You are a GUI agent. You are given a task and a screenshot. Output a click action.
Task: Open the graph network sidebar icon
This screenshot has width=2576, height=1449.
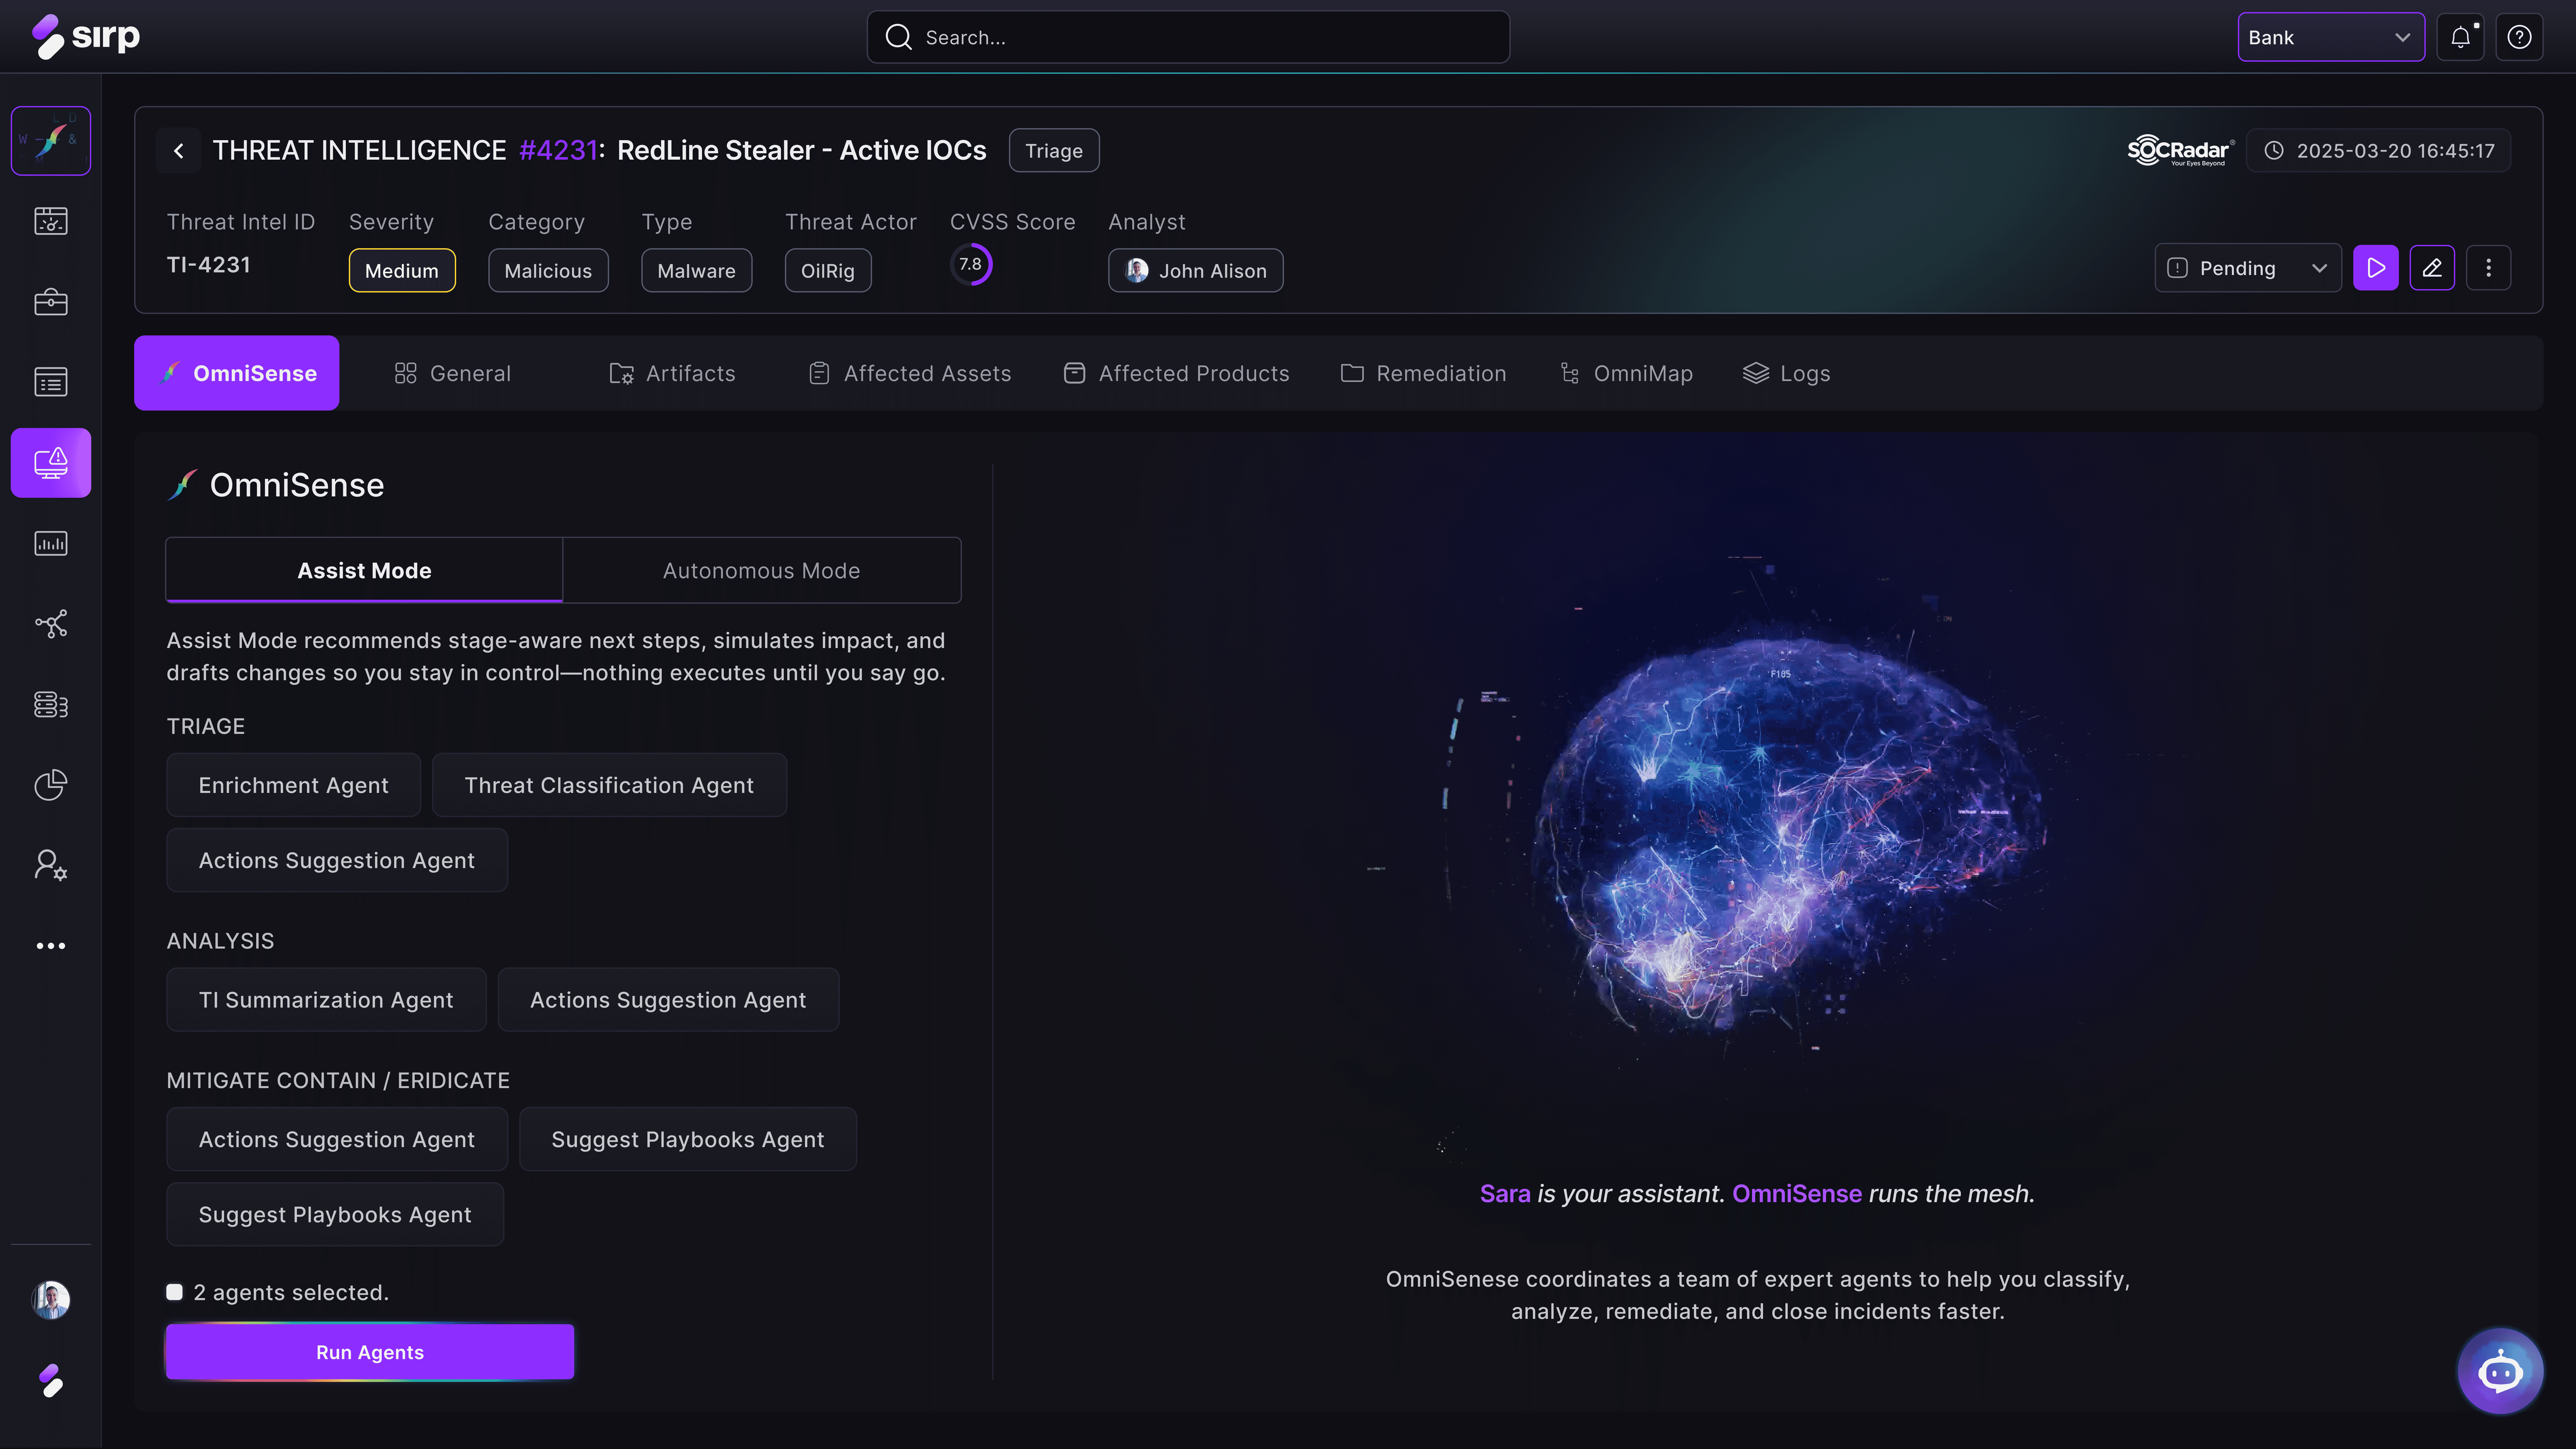(51, 624)
